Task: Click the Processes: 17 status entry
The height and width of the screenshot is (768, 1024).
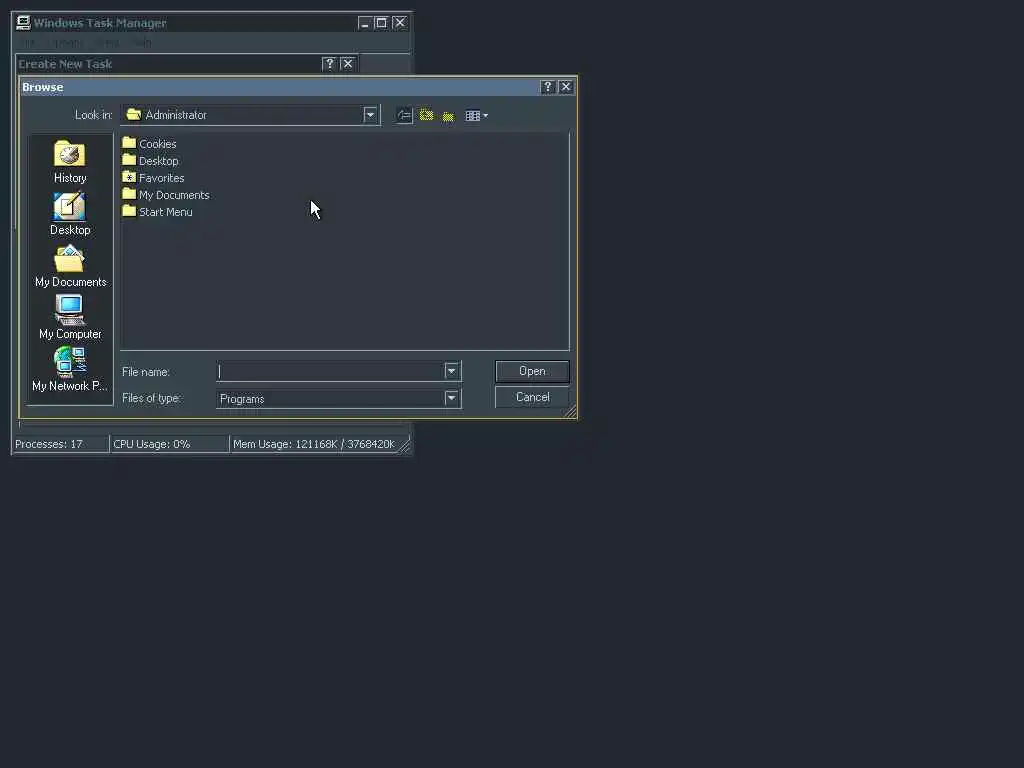Action: [61, 444]
